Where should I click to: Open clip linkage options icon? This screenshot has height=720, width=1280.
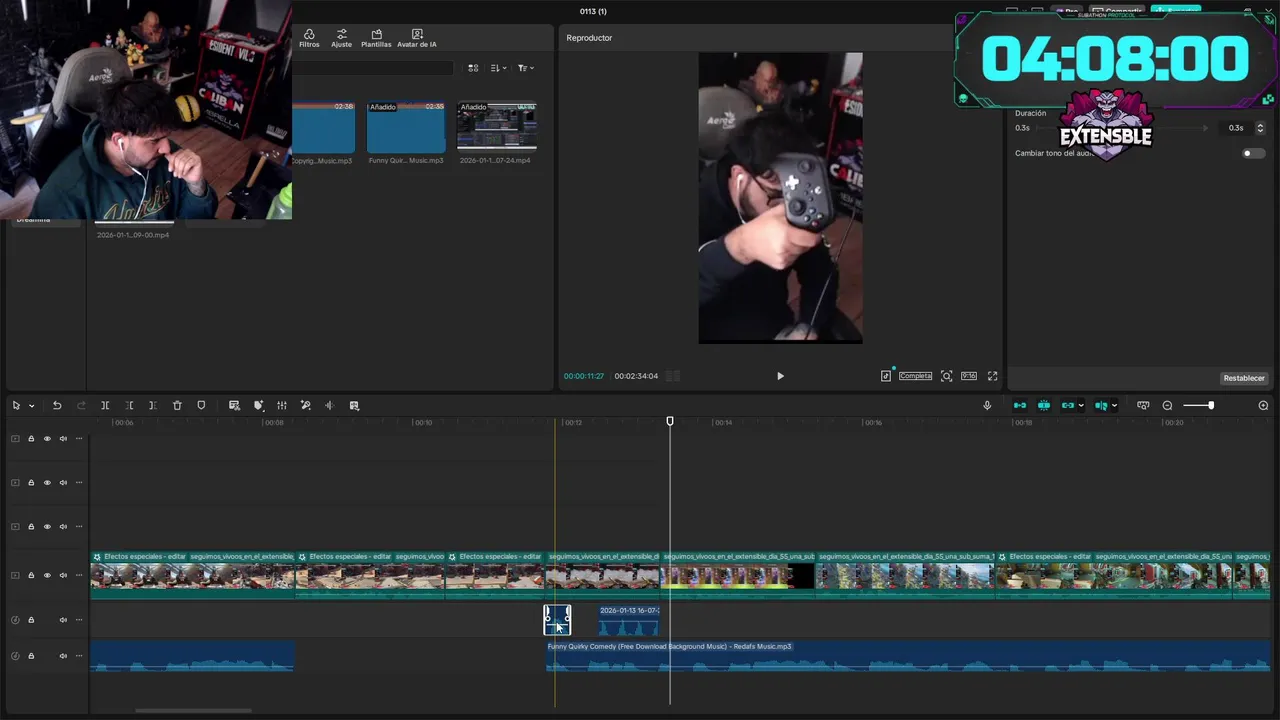point(1067,405)
